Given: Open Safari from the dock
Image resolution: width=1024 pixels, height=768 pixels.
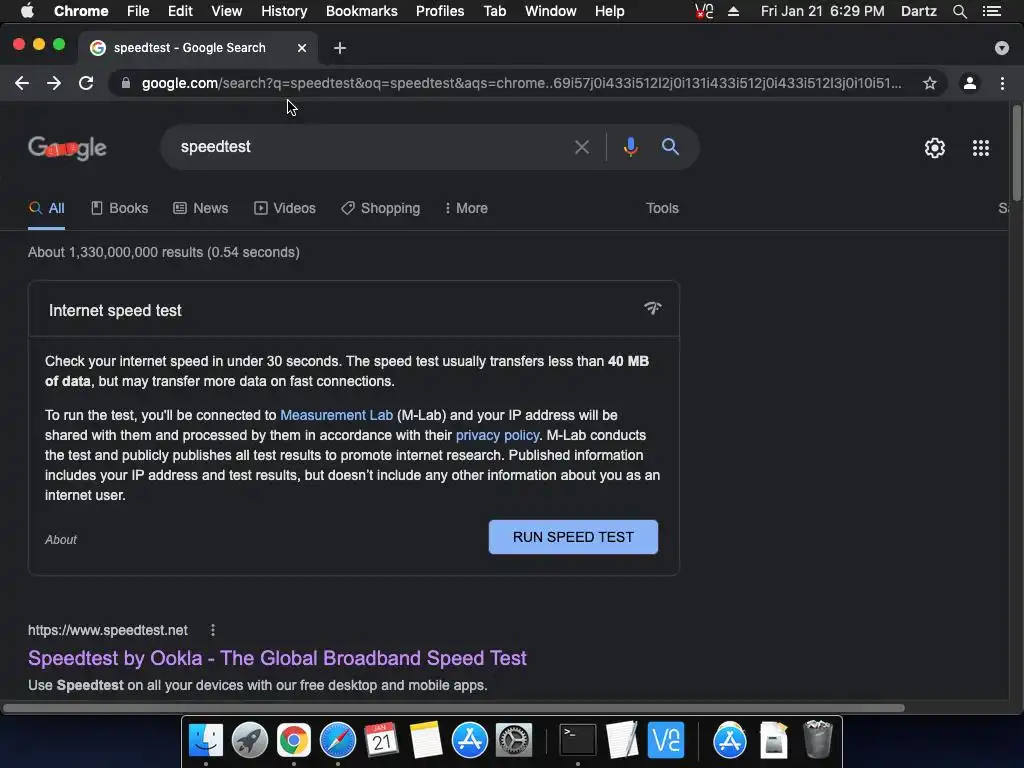Looking at the screenshot, I should click(338, 741).
